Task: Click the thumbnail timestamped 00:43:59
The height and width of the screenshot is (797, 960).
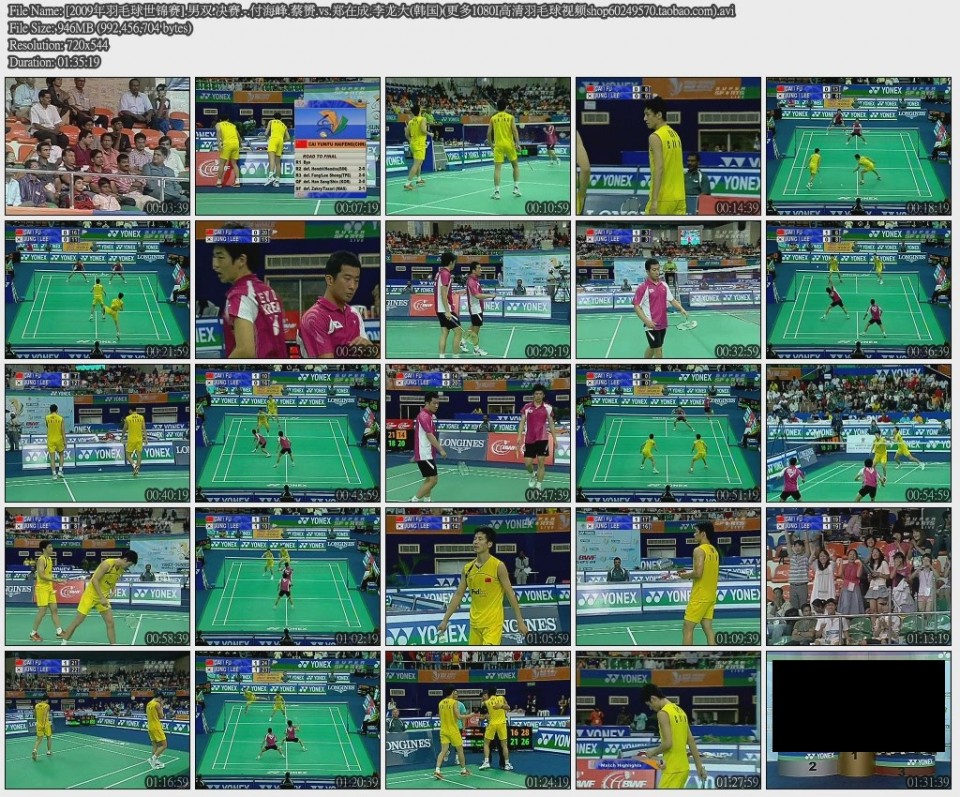Action: [288, 433]
